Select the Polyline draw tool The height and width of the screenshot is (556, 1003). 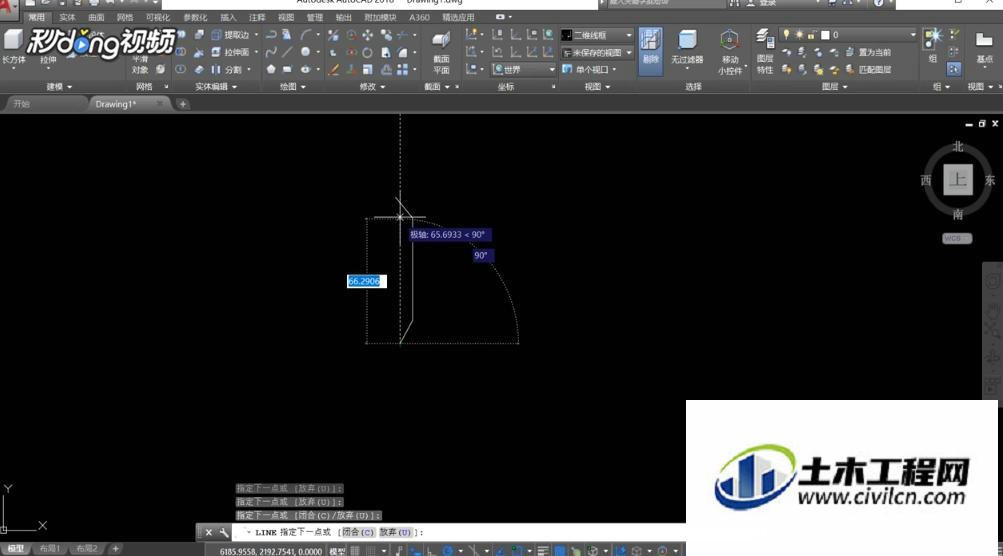(271, 35)
